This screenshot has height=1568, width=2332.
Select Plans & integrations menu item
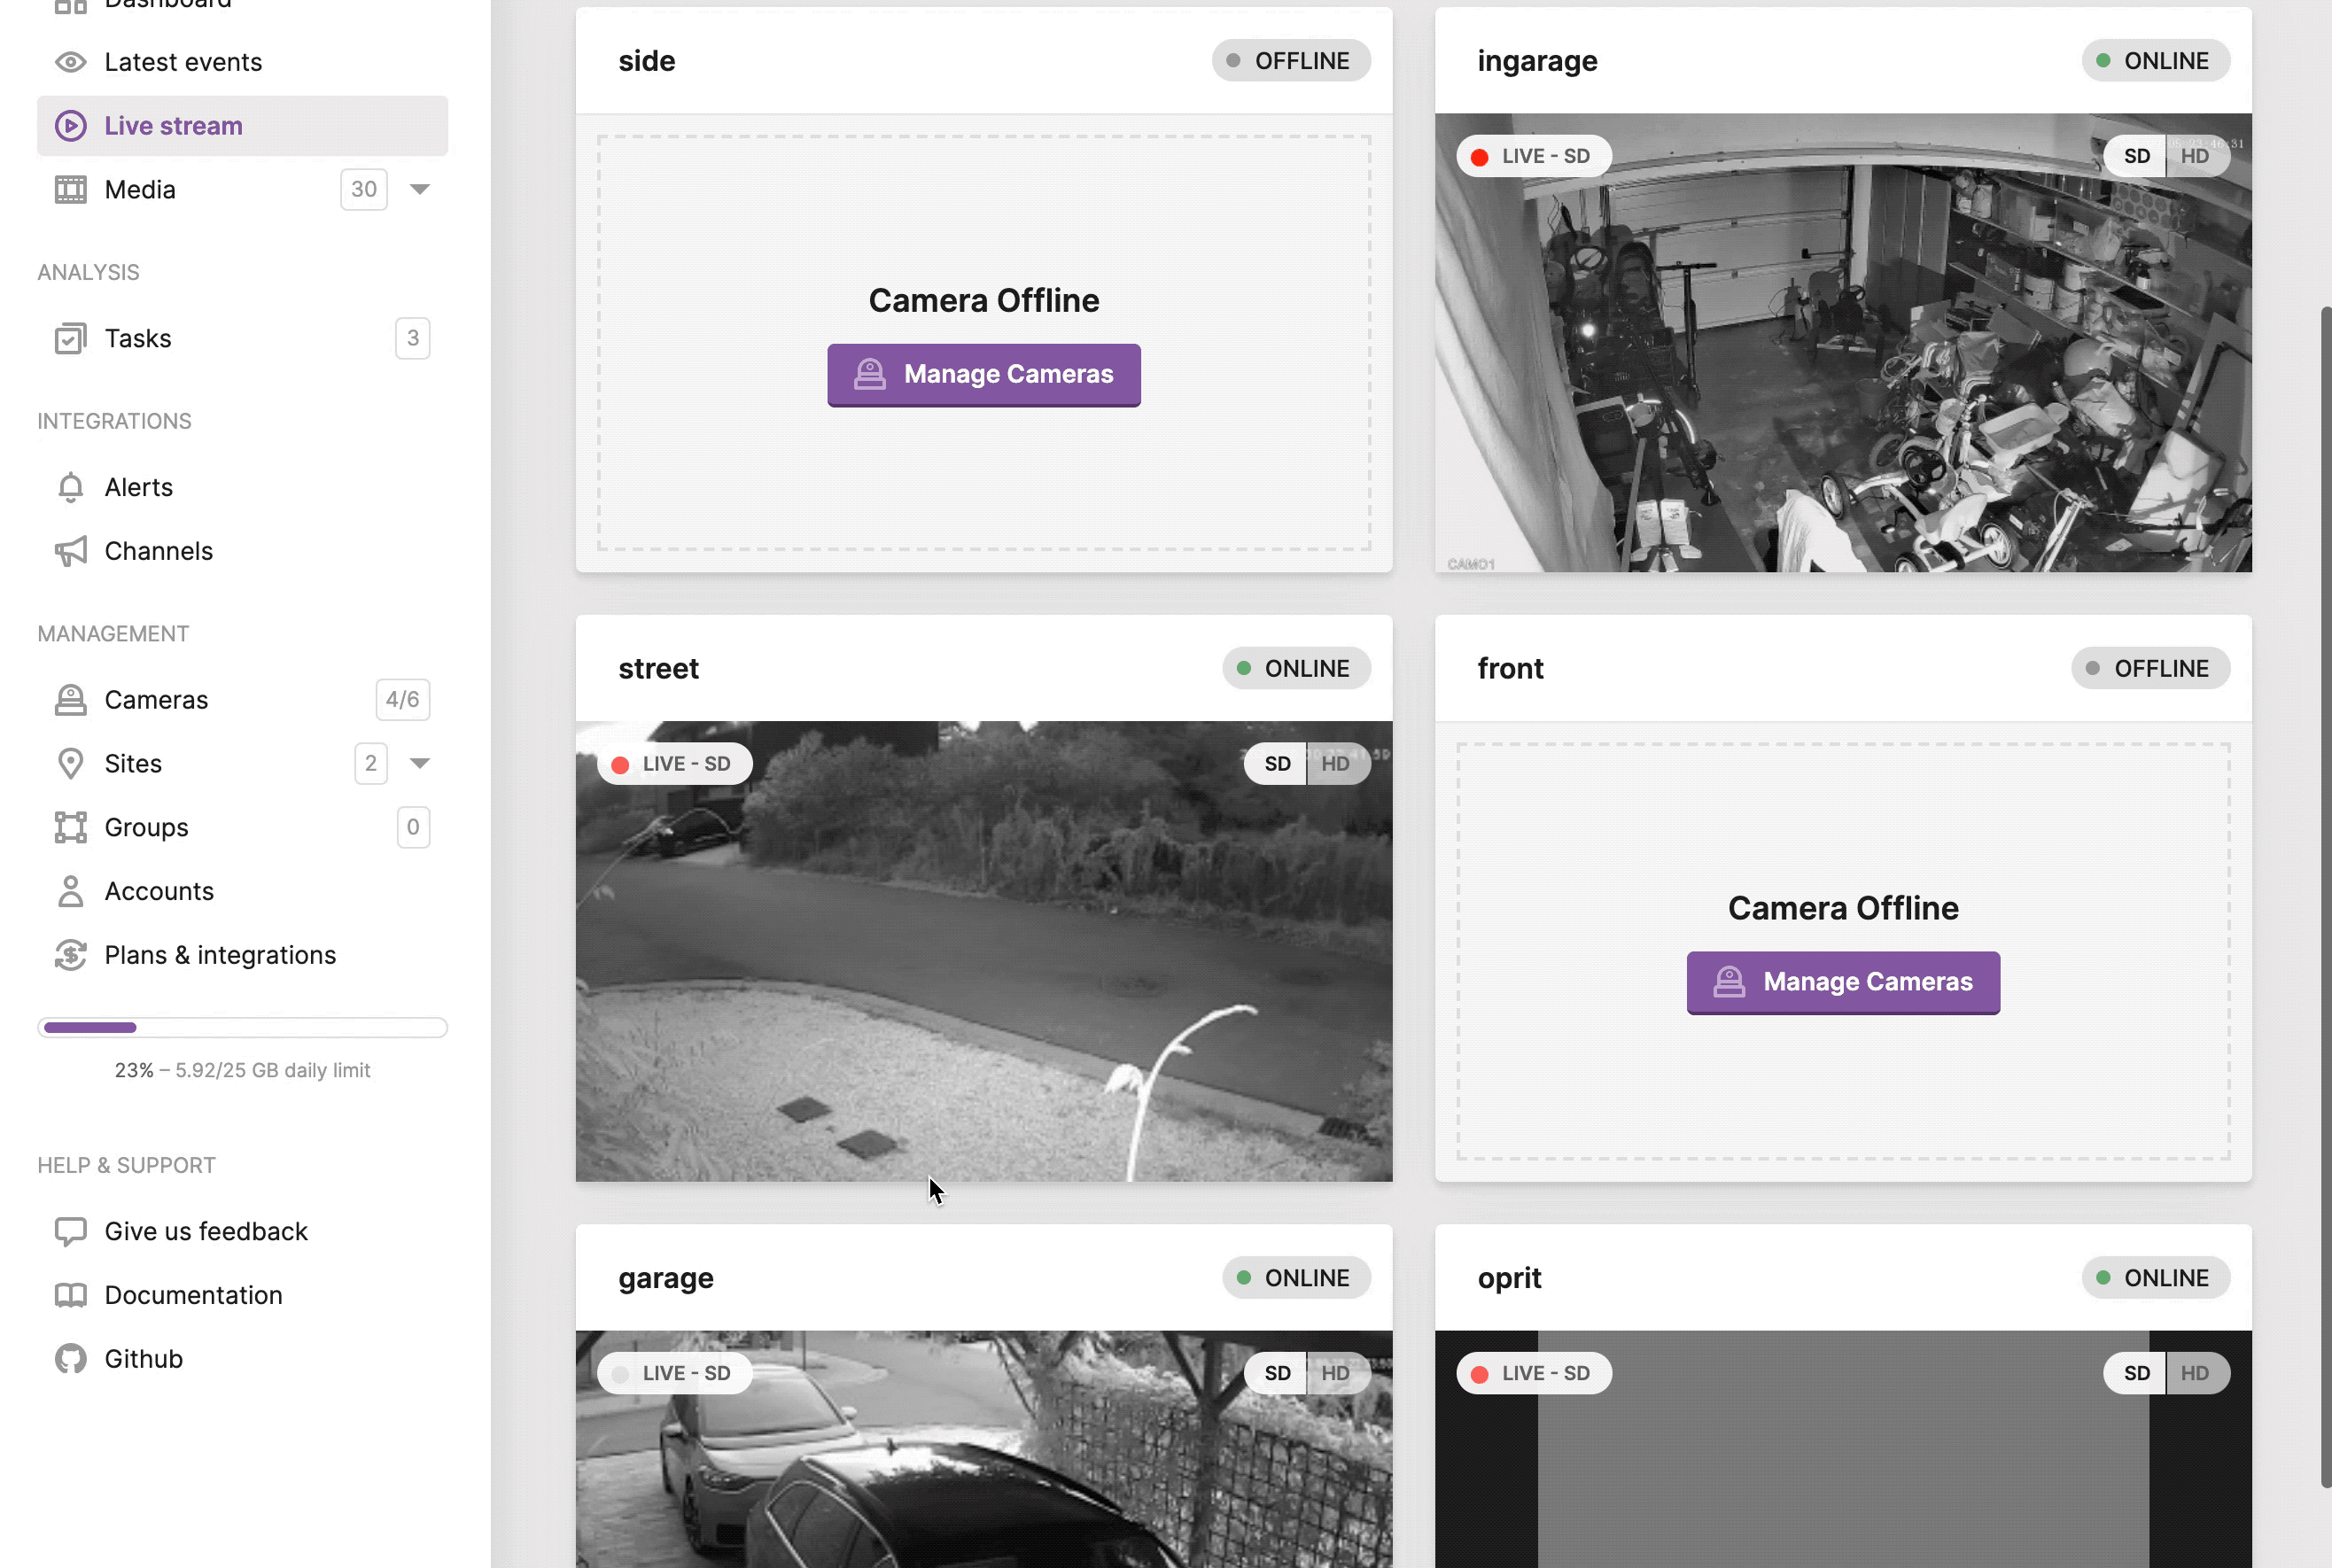tap(219, 954)
